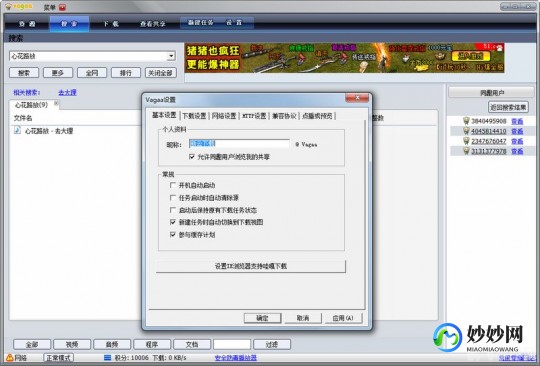
Task: Filter results by 视频
Action: (x=72, y=344)
